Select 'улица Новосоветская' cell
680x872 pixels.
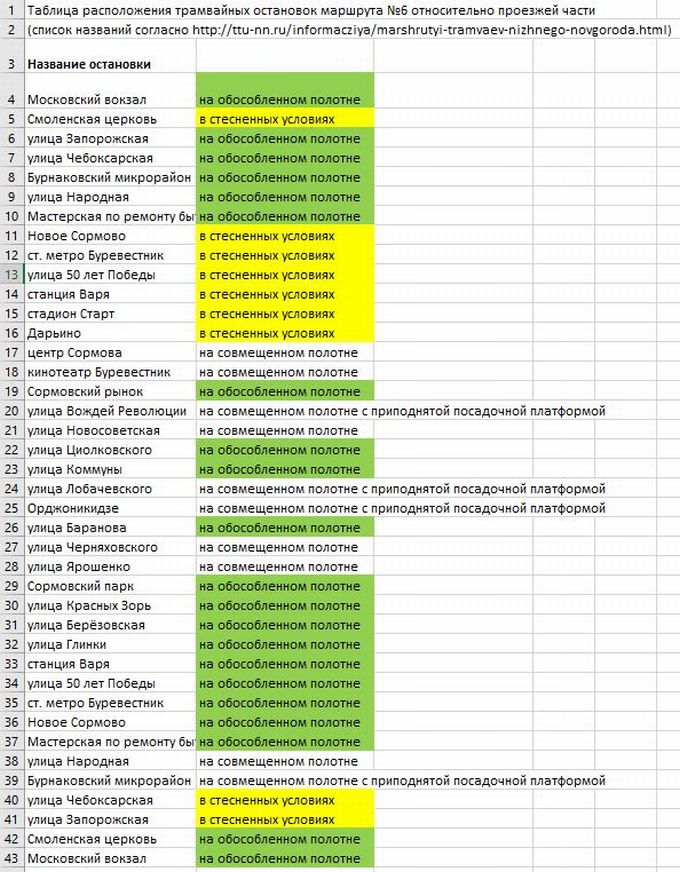click(x=110, y=430)
